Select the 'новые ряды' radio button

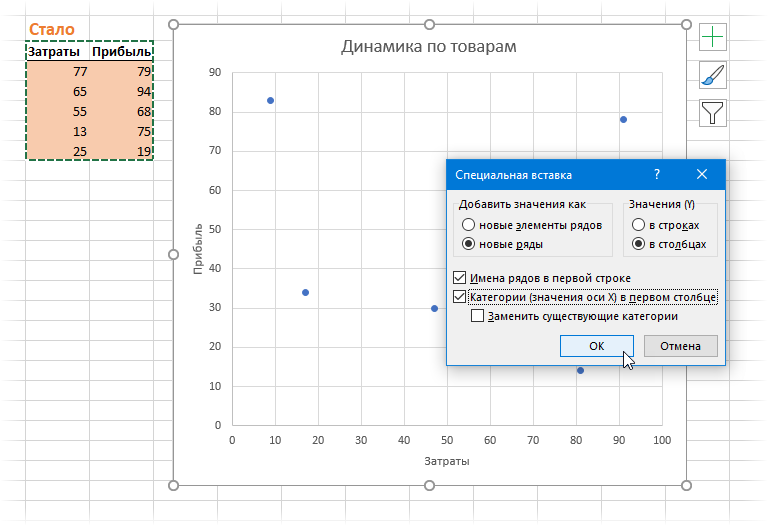click(468, 244)
